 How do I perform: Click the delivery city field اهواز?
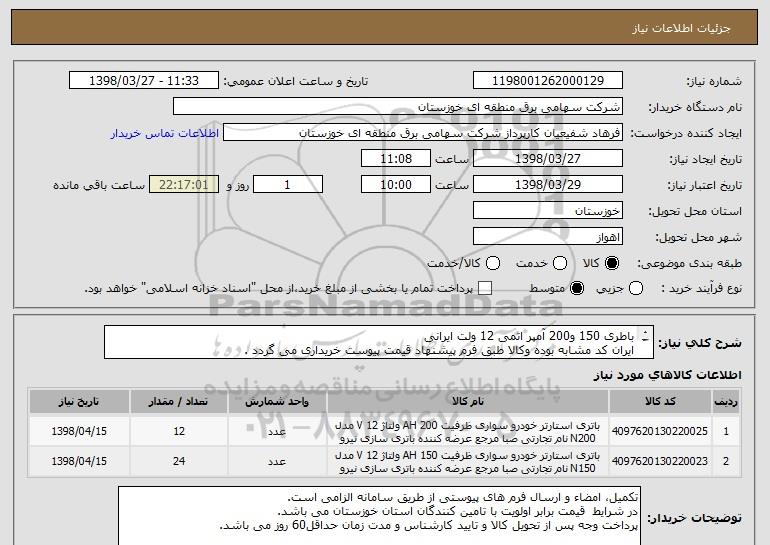click(548, 237)
